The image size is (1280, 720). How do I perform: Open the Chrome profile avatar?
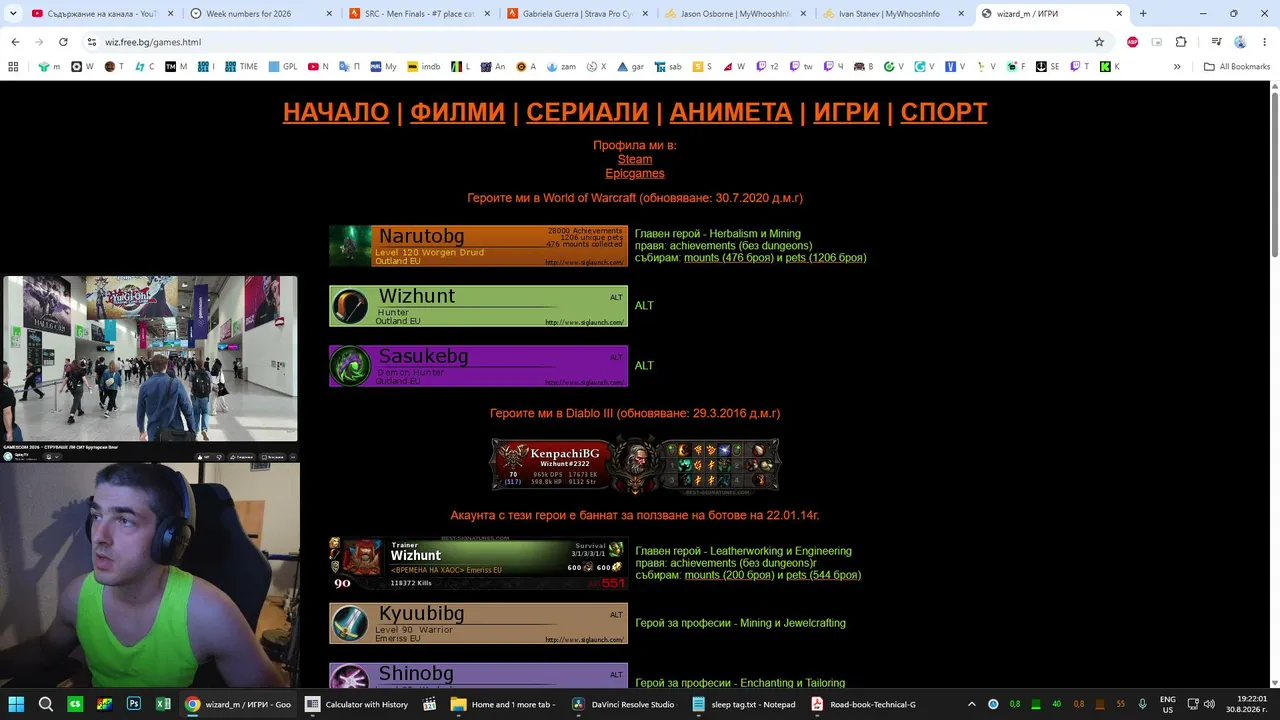pos(1240,42)
